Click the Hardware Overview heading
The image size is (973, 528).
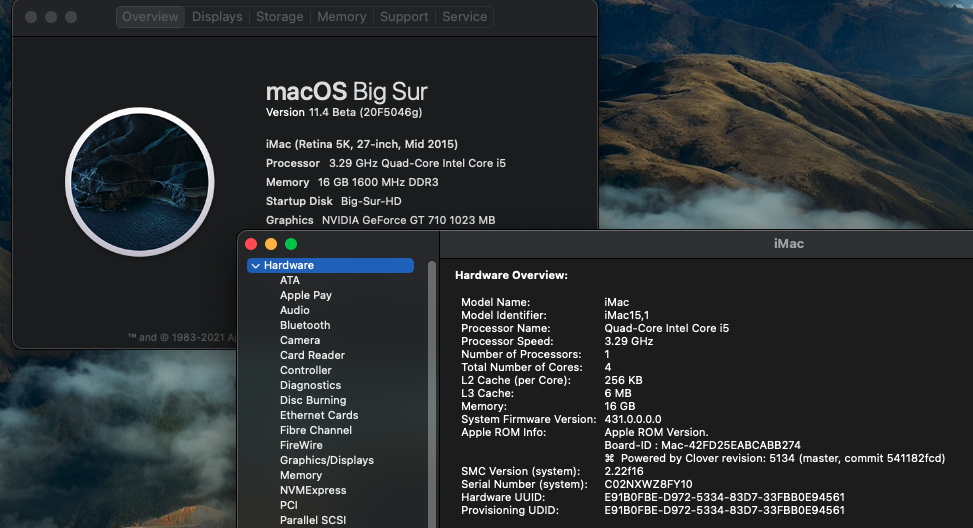tap(511, 275)
